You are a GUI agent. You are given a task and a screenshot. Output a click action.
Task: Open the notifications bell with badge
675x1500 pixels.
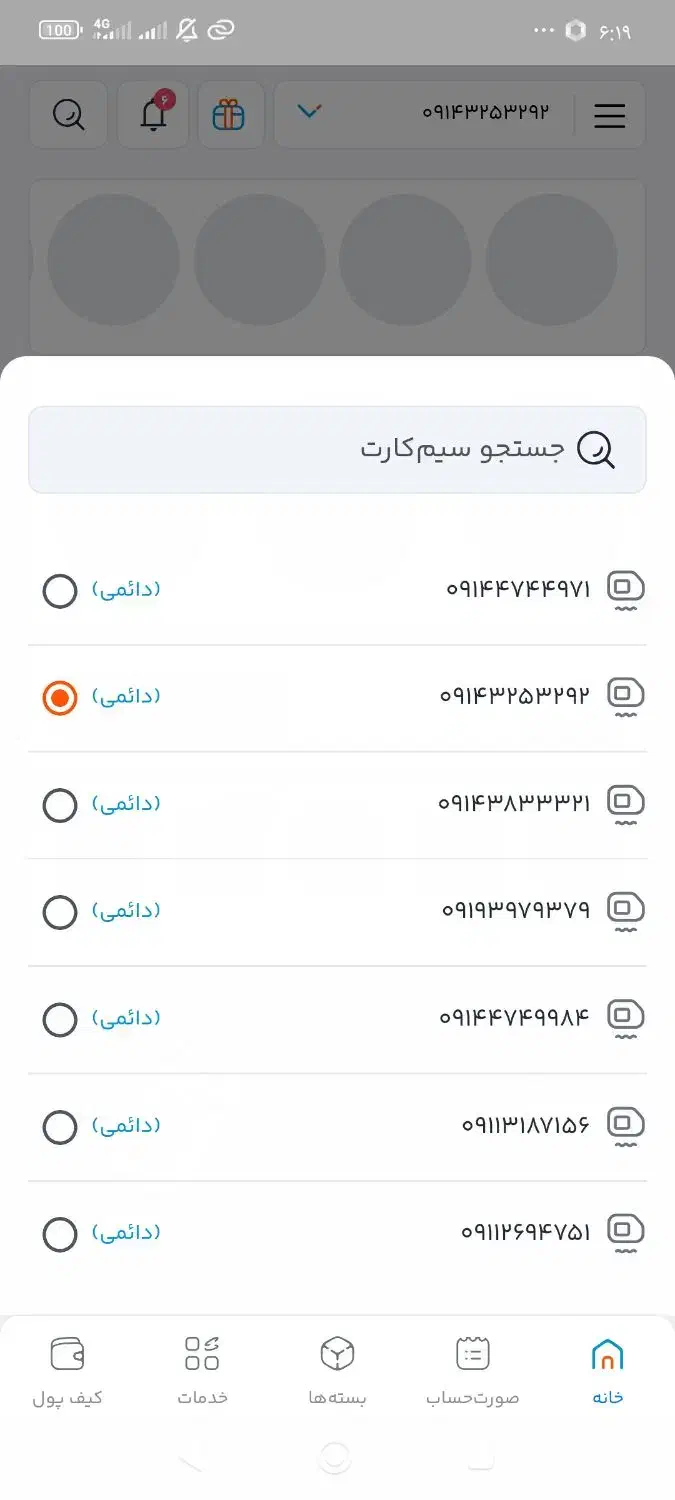(152, 113)
